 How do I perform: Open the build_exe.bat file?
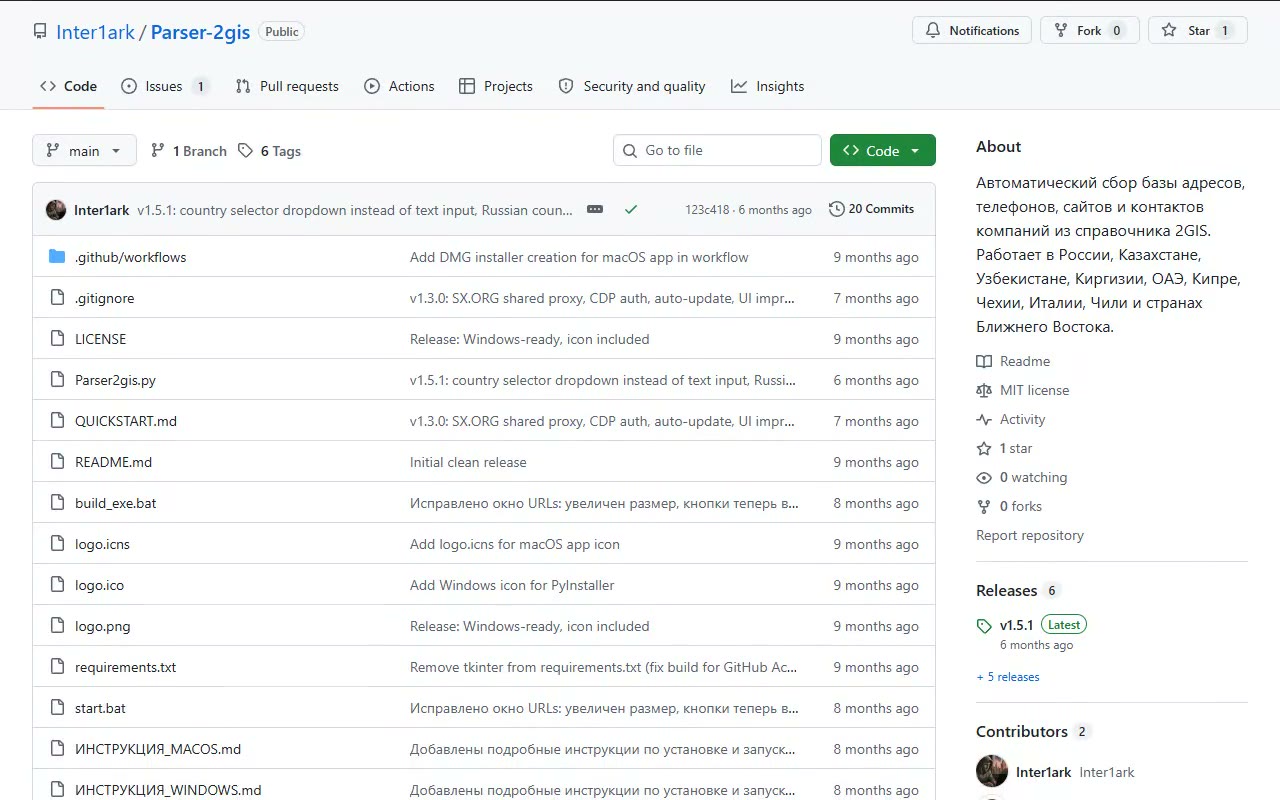click(116, 503)
